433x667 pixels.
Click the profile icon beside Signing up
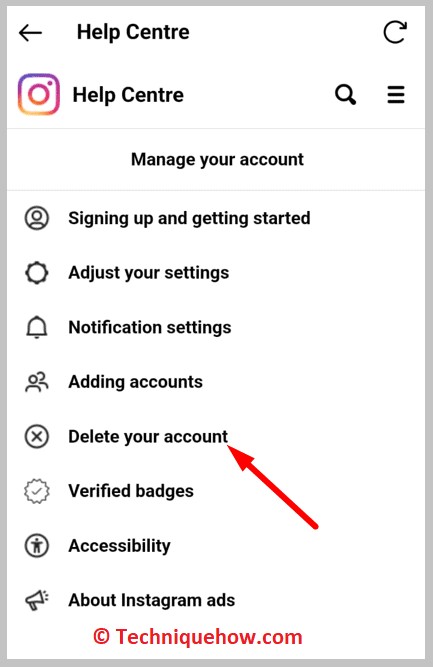pyautogui.click(x=37, y=218)
